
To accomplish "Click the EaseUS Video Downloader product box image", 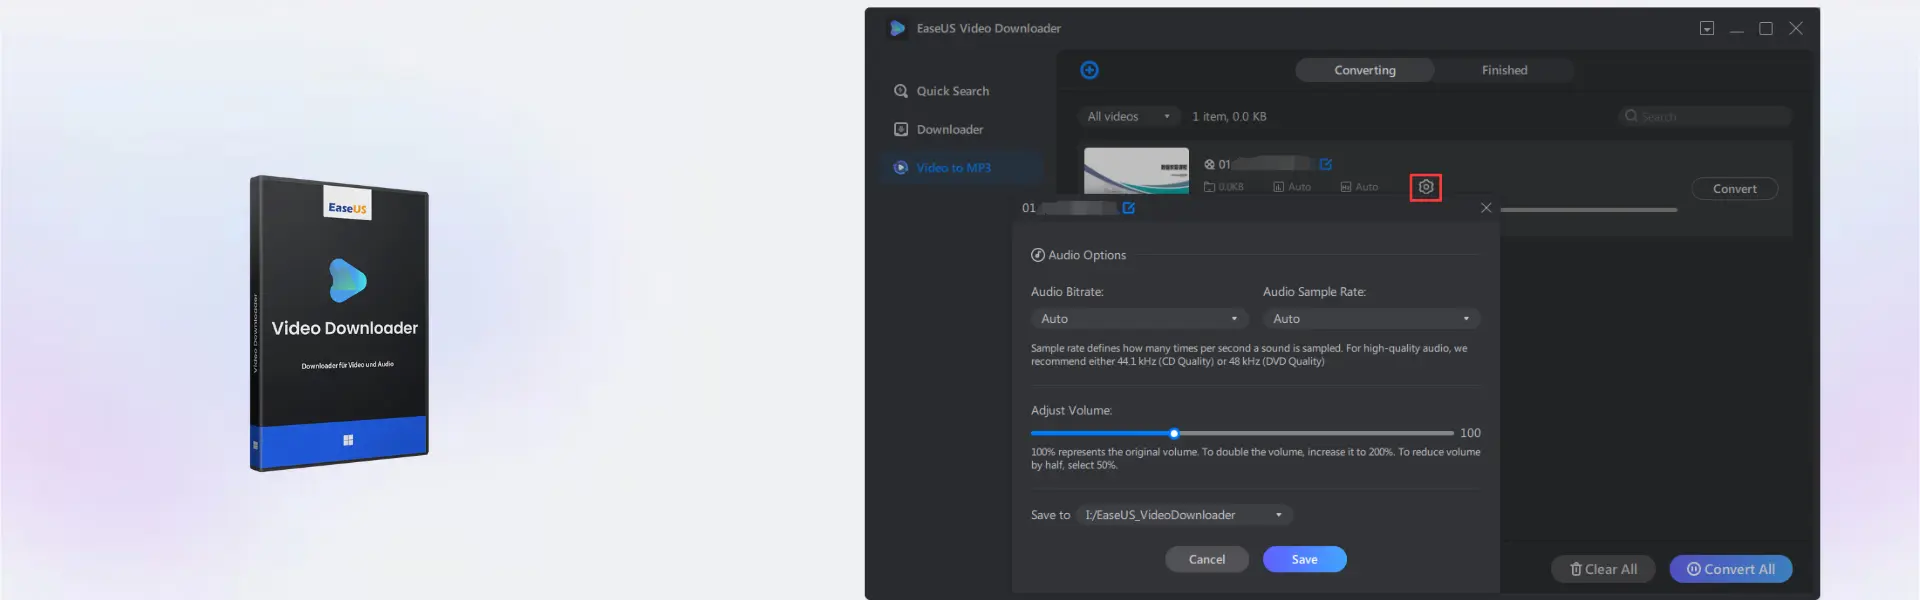I will click(x=340, y=323).
